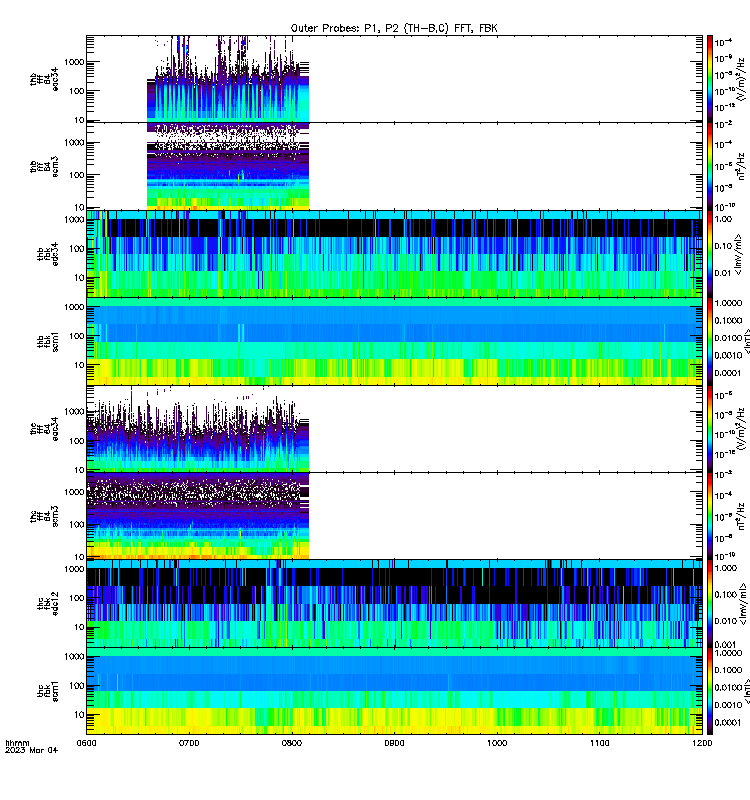Click the color bar of thb edc34 panel
The width and height of the screenshot is (750, 800).
(709, 254)
